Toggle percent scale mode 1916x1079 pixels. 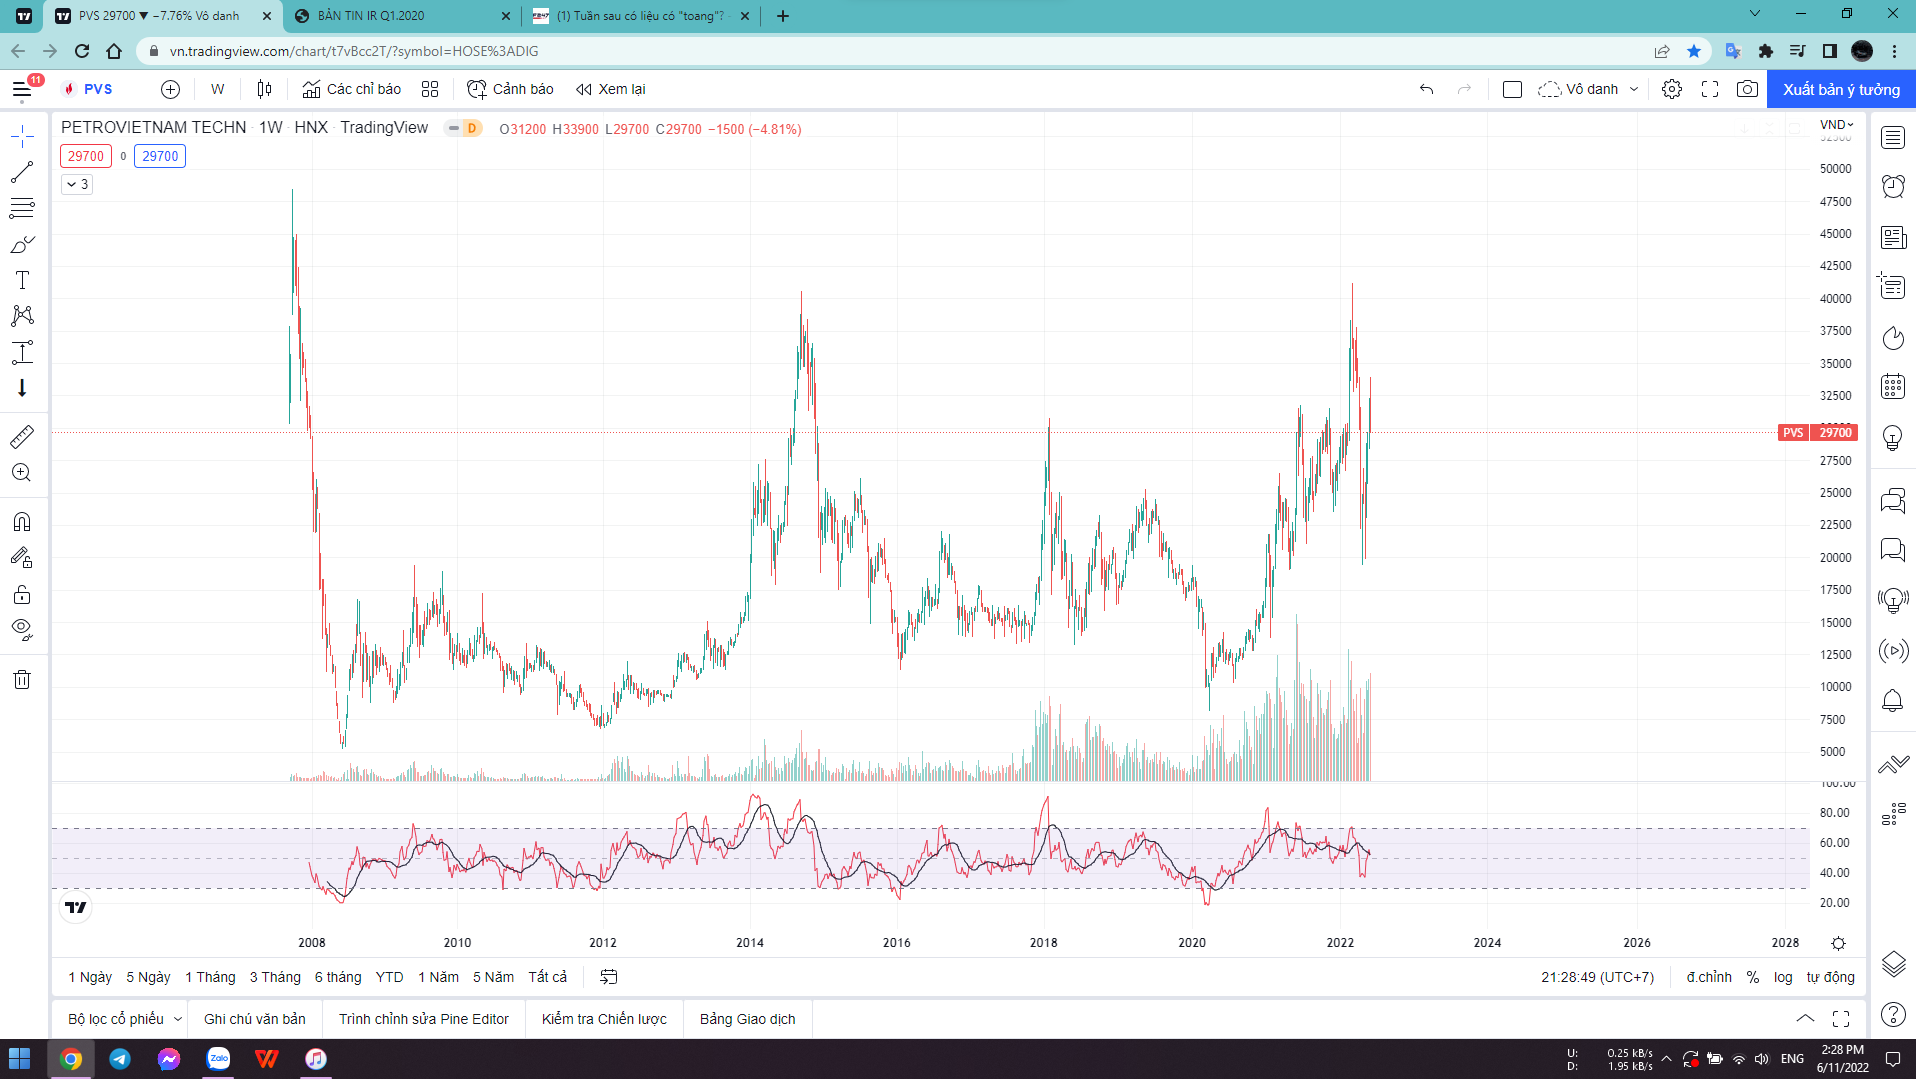1752,977
